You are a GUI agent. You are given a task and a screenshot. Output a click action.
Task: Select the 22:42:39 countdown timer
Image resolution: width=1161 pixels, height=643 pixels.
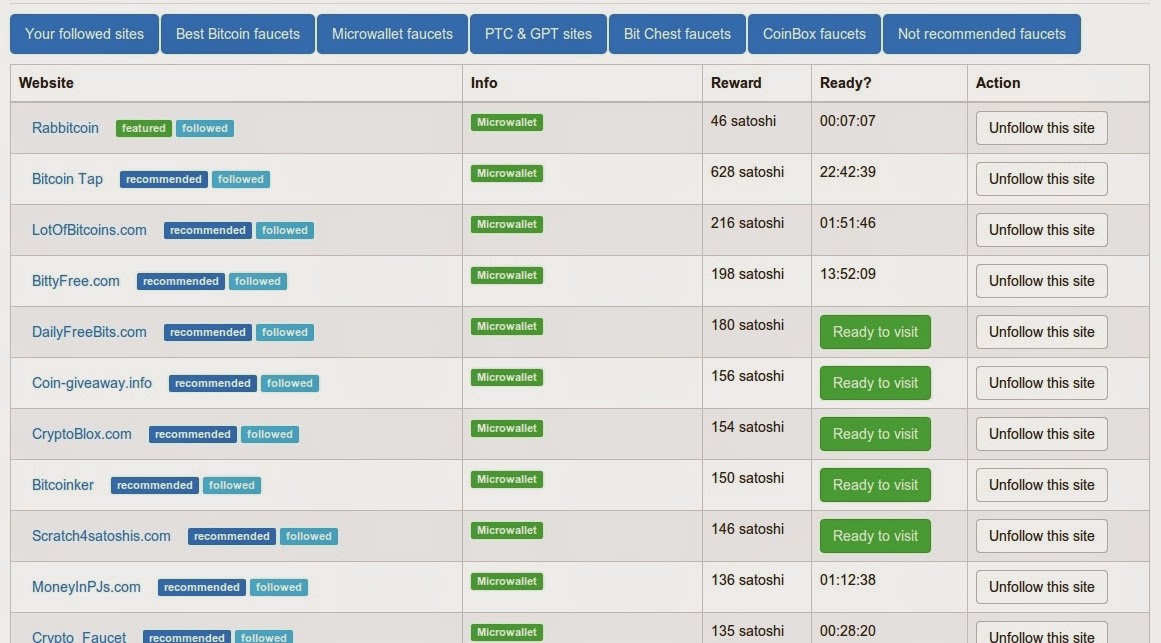(x=848, y=172)
